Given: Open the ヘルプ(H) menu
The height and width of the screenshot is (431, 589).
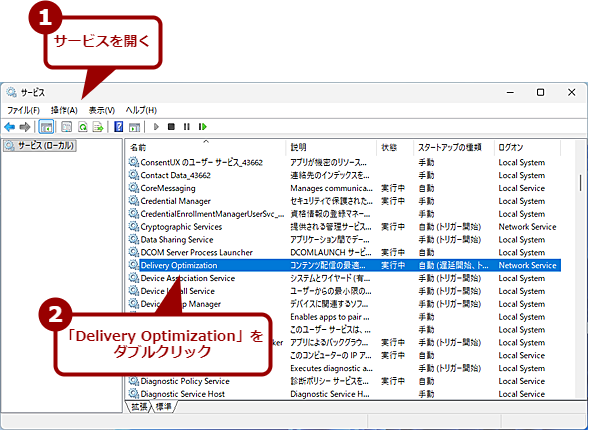Looking at the screenshot, I should pos(141,110).
